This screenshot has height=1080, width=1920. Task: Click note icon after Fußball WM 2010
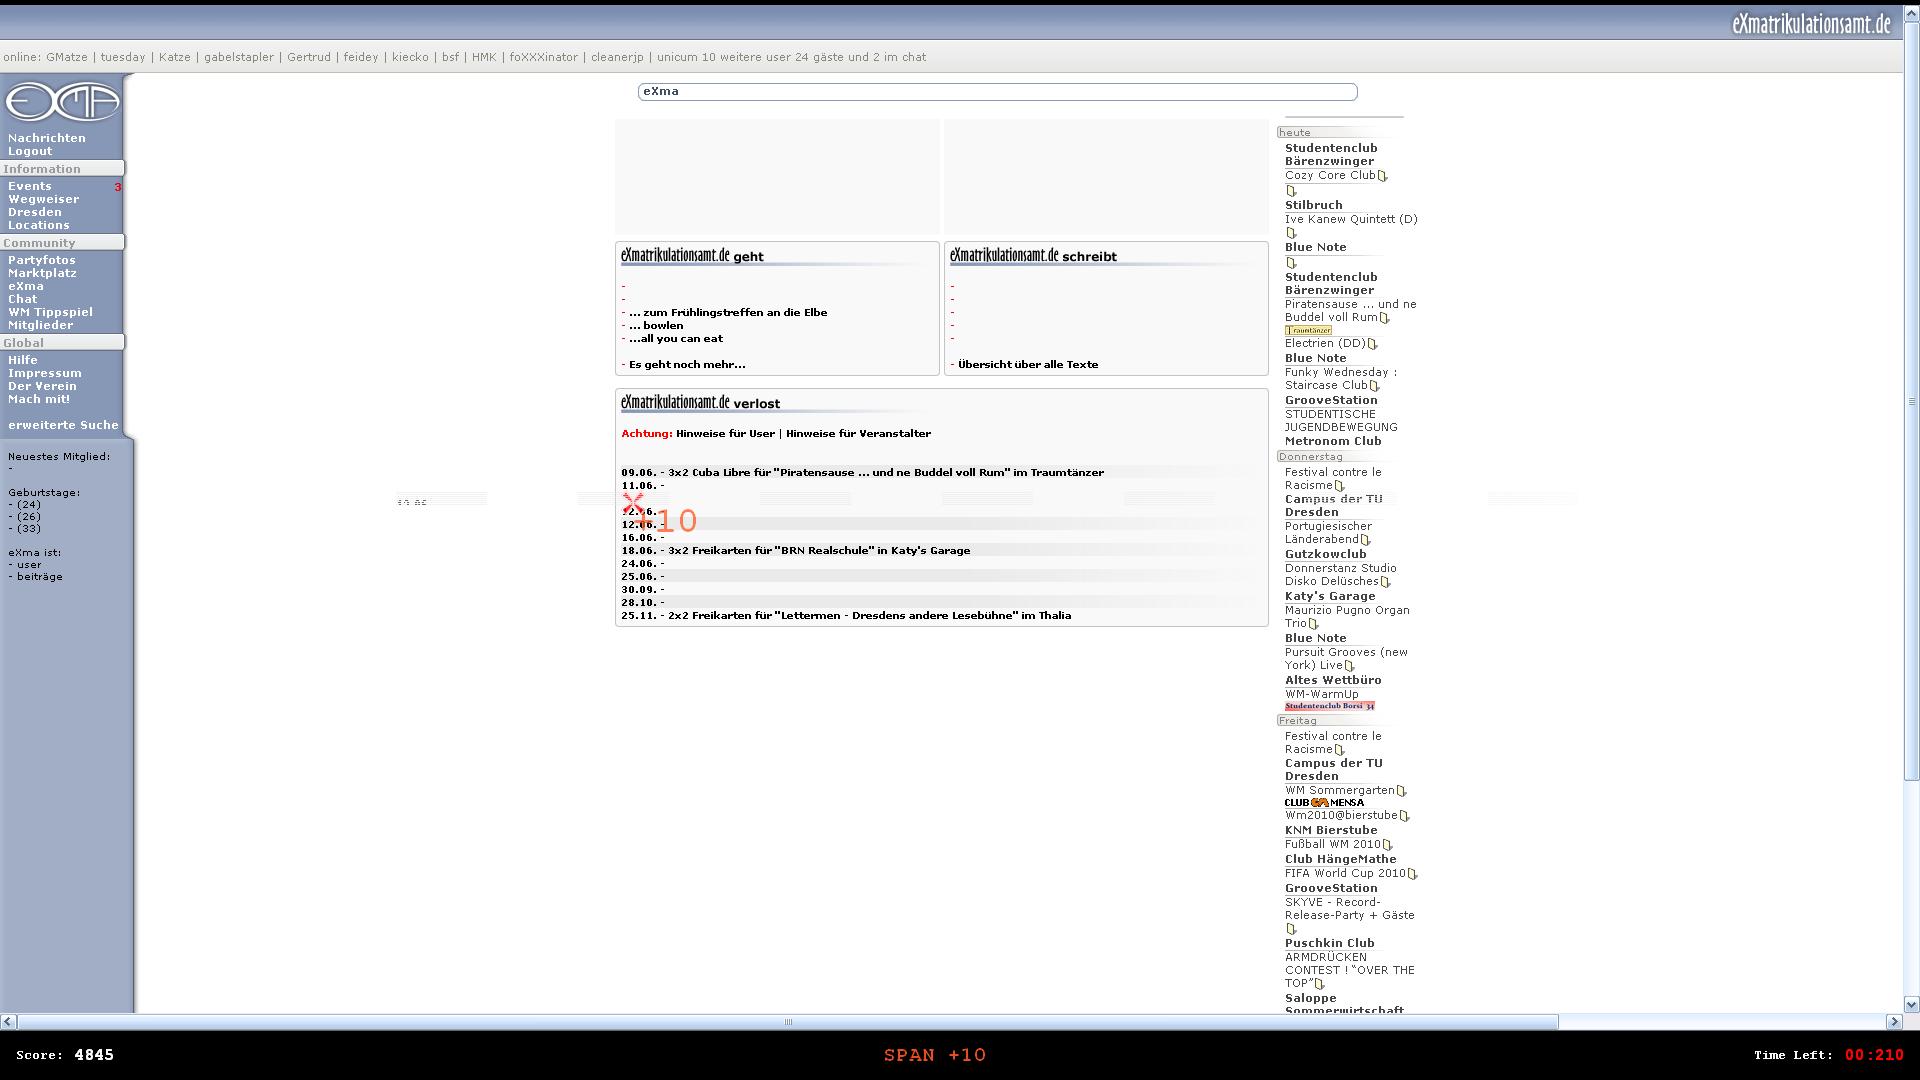1388,845
